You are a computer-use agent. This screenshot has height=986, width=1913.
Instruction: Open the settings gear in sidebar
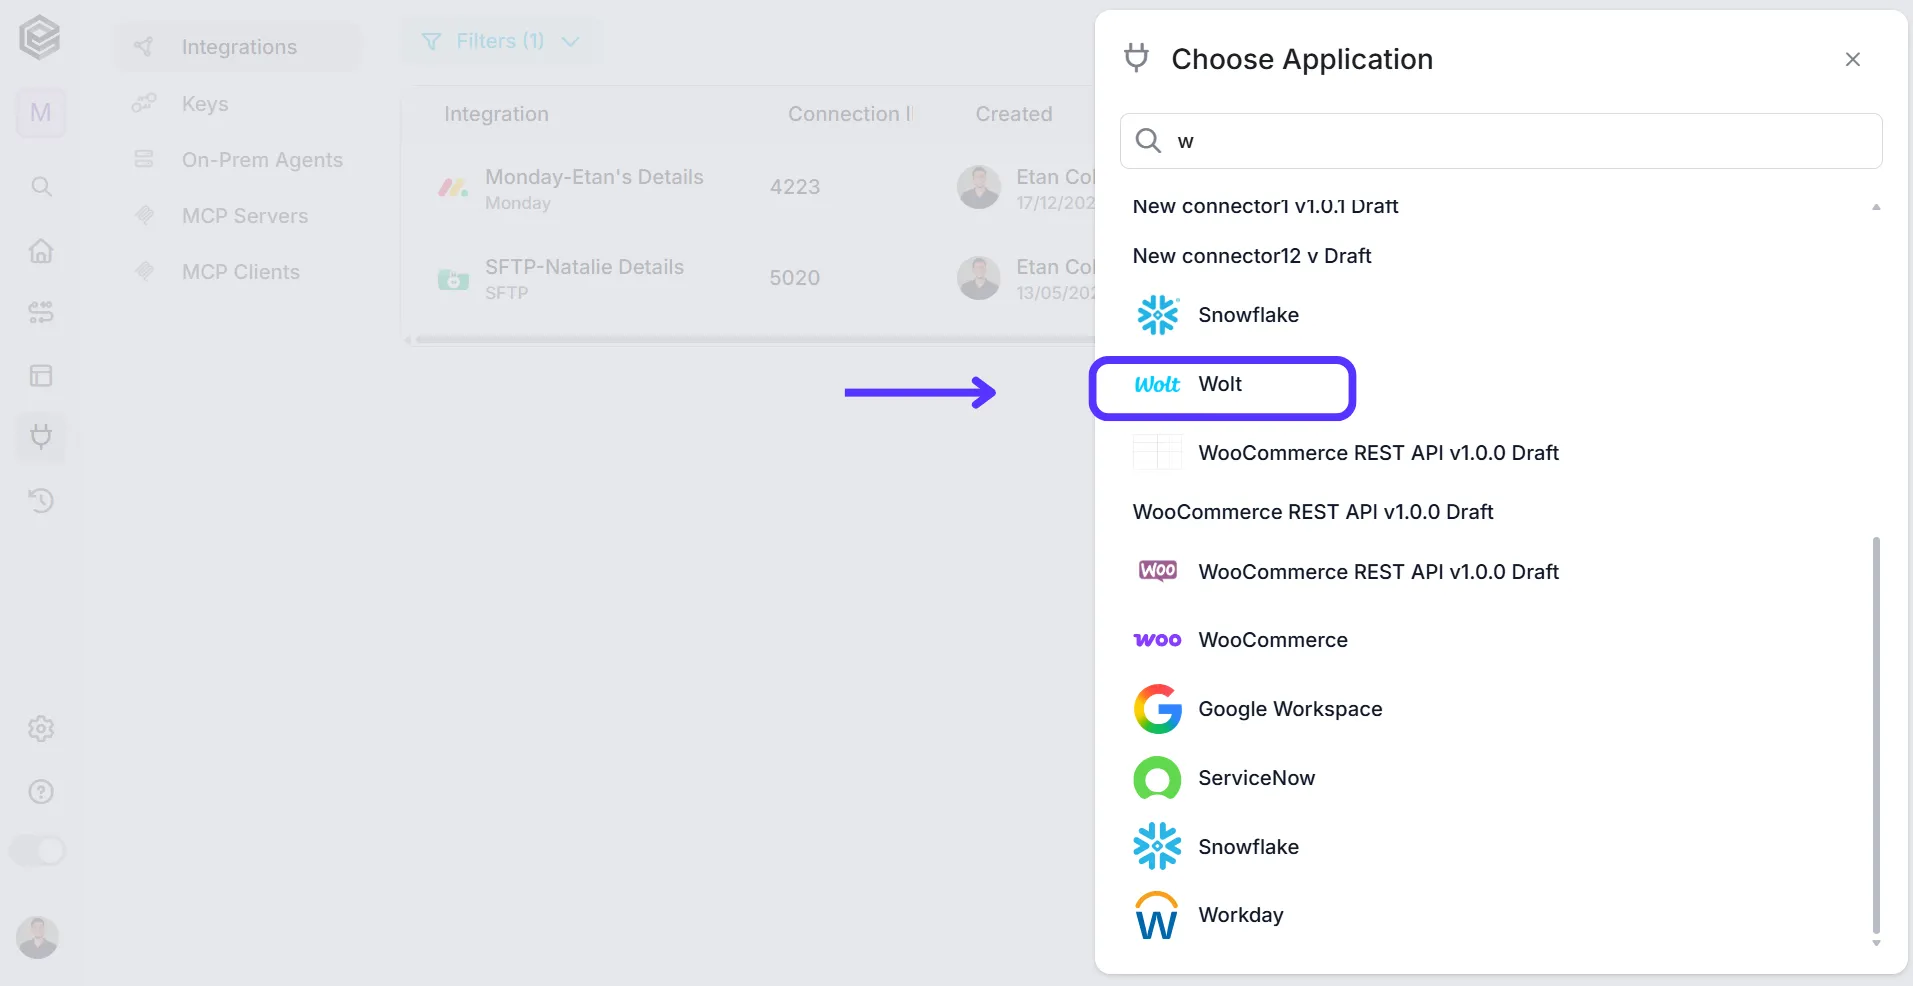coord(41,729)
